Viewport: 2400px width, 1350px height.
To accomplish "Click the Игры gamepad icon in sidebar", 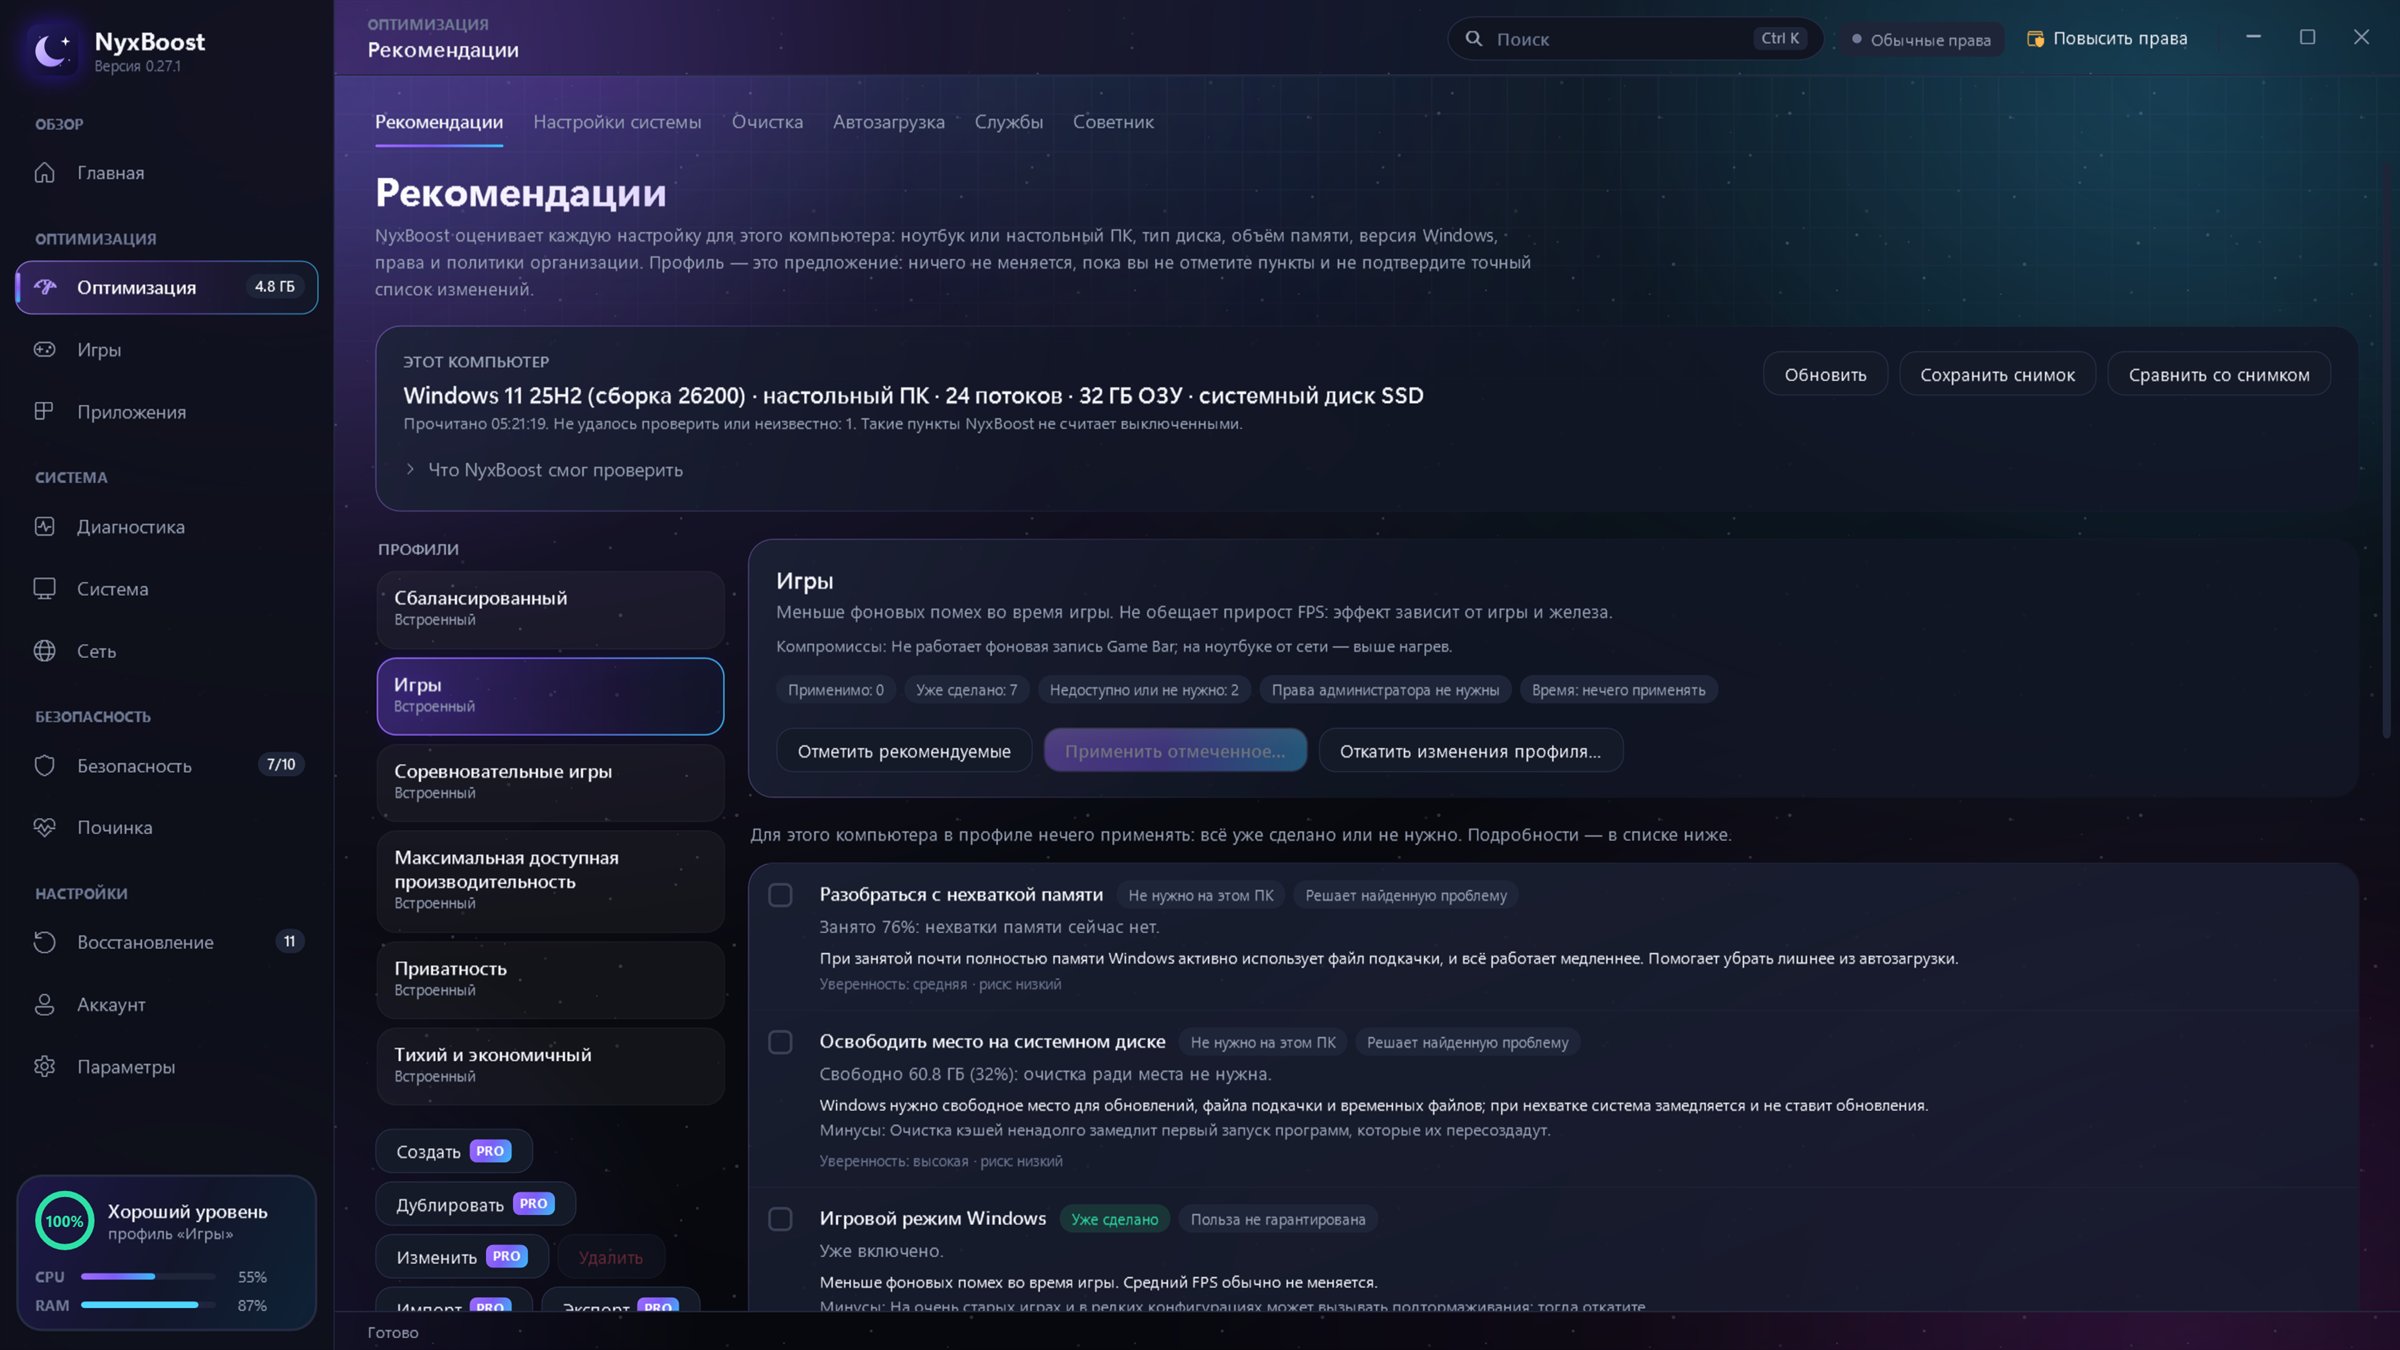I will (x=44, y=350).
